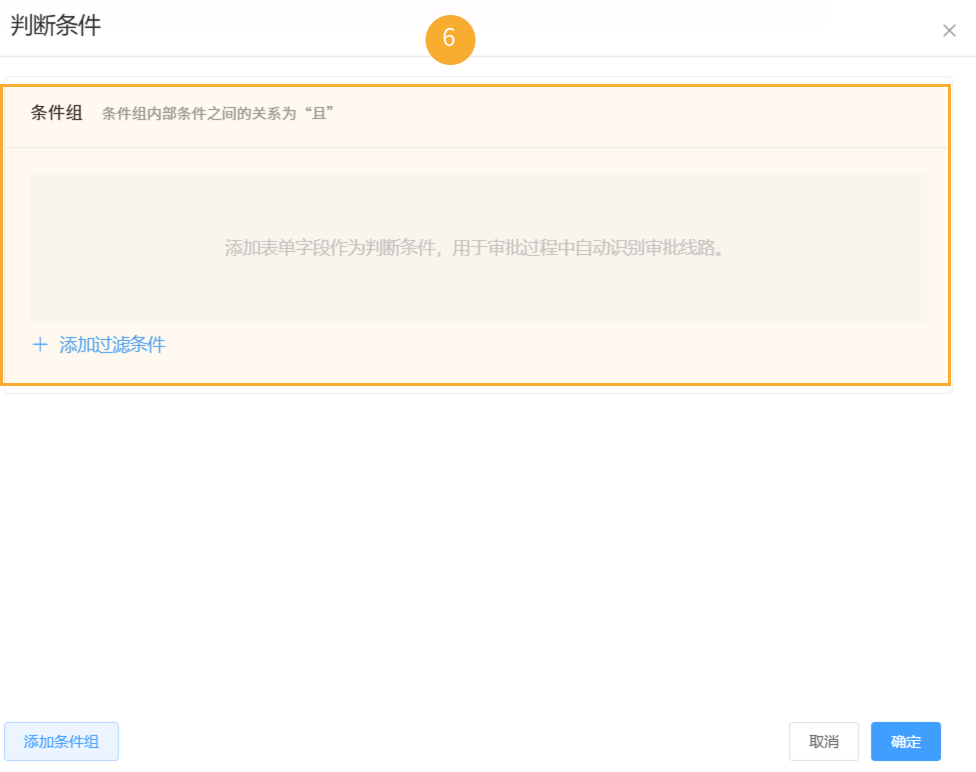Click the 条件组 heading label
The width and height of the screenshot is (976, 772).
(x=57, y=113)
